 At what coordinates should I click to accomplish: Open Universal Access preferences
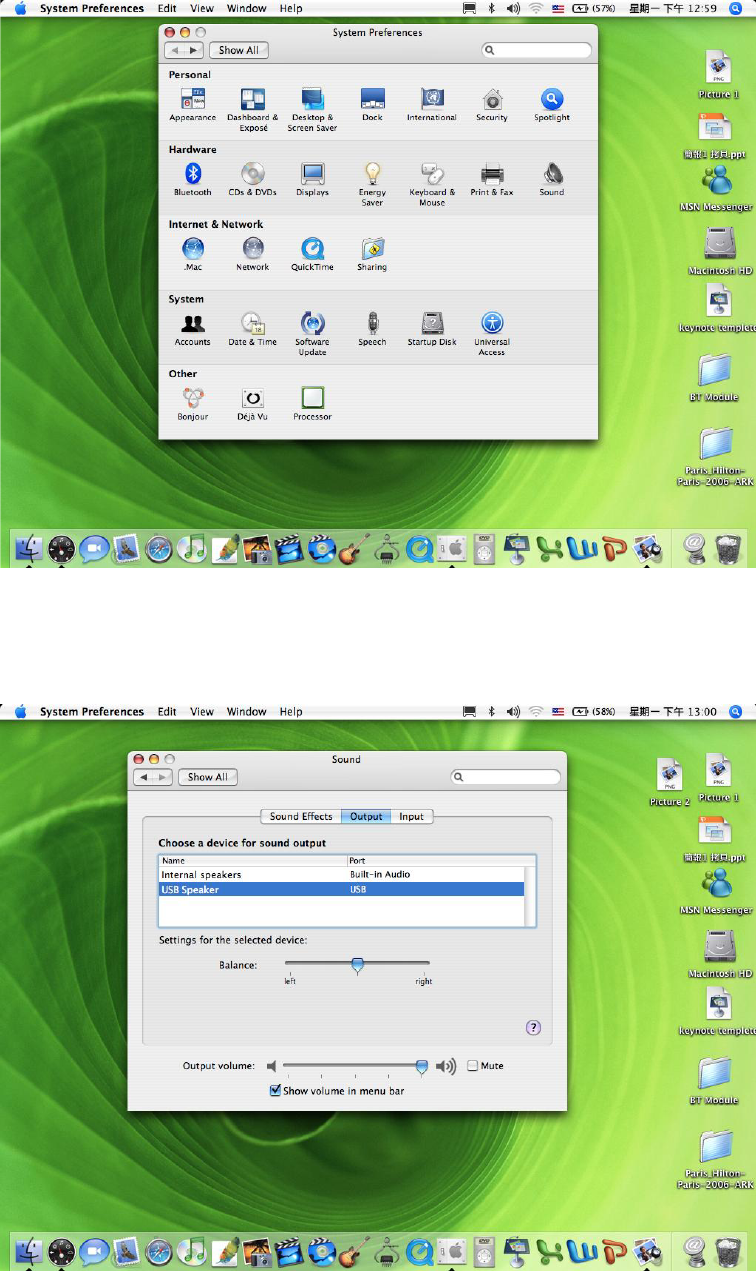(492, 334)
